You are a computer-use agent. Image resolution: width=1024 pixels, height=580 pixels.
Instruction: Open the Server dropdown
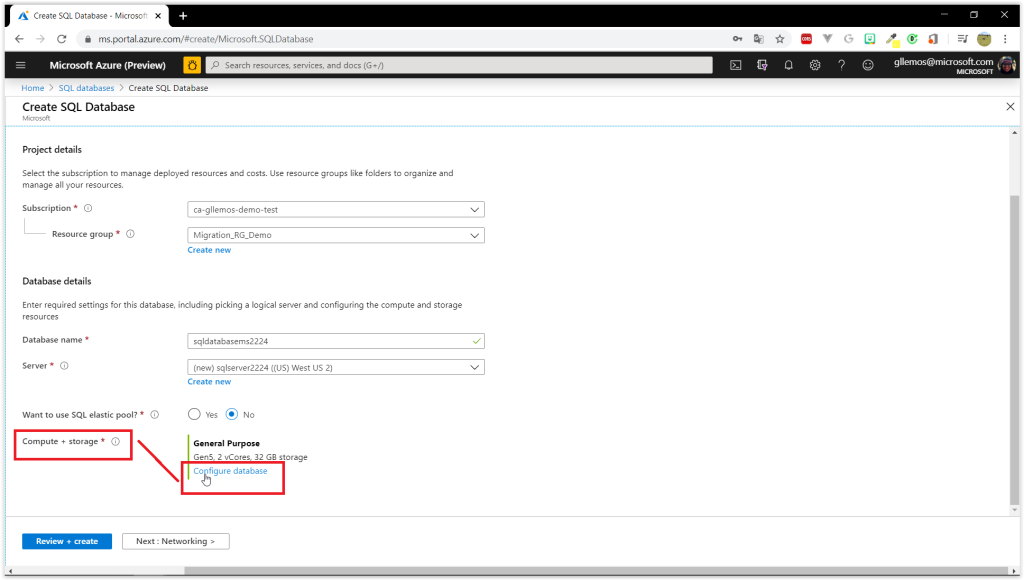tap(336, 367)
